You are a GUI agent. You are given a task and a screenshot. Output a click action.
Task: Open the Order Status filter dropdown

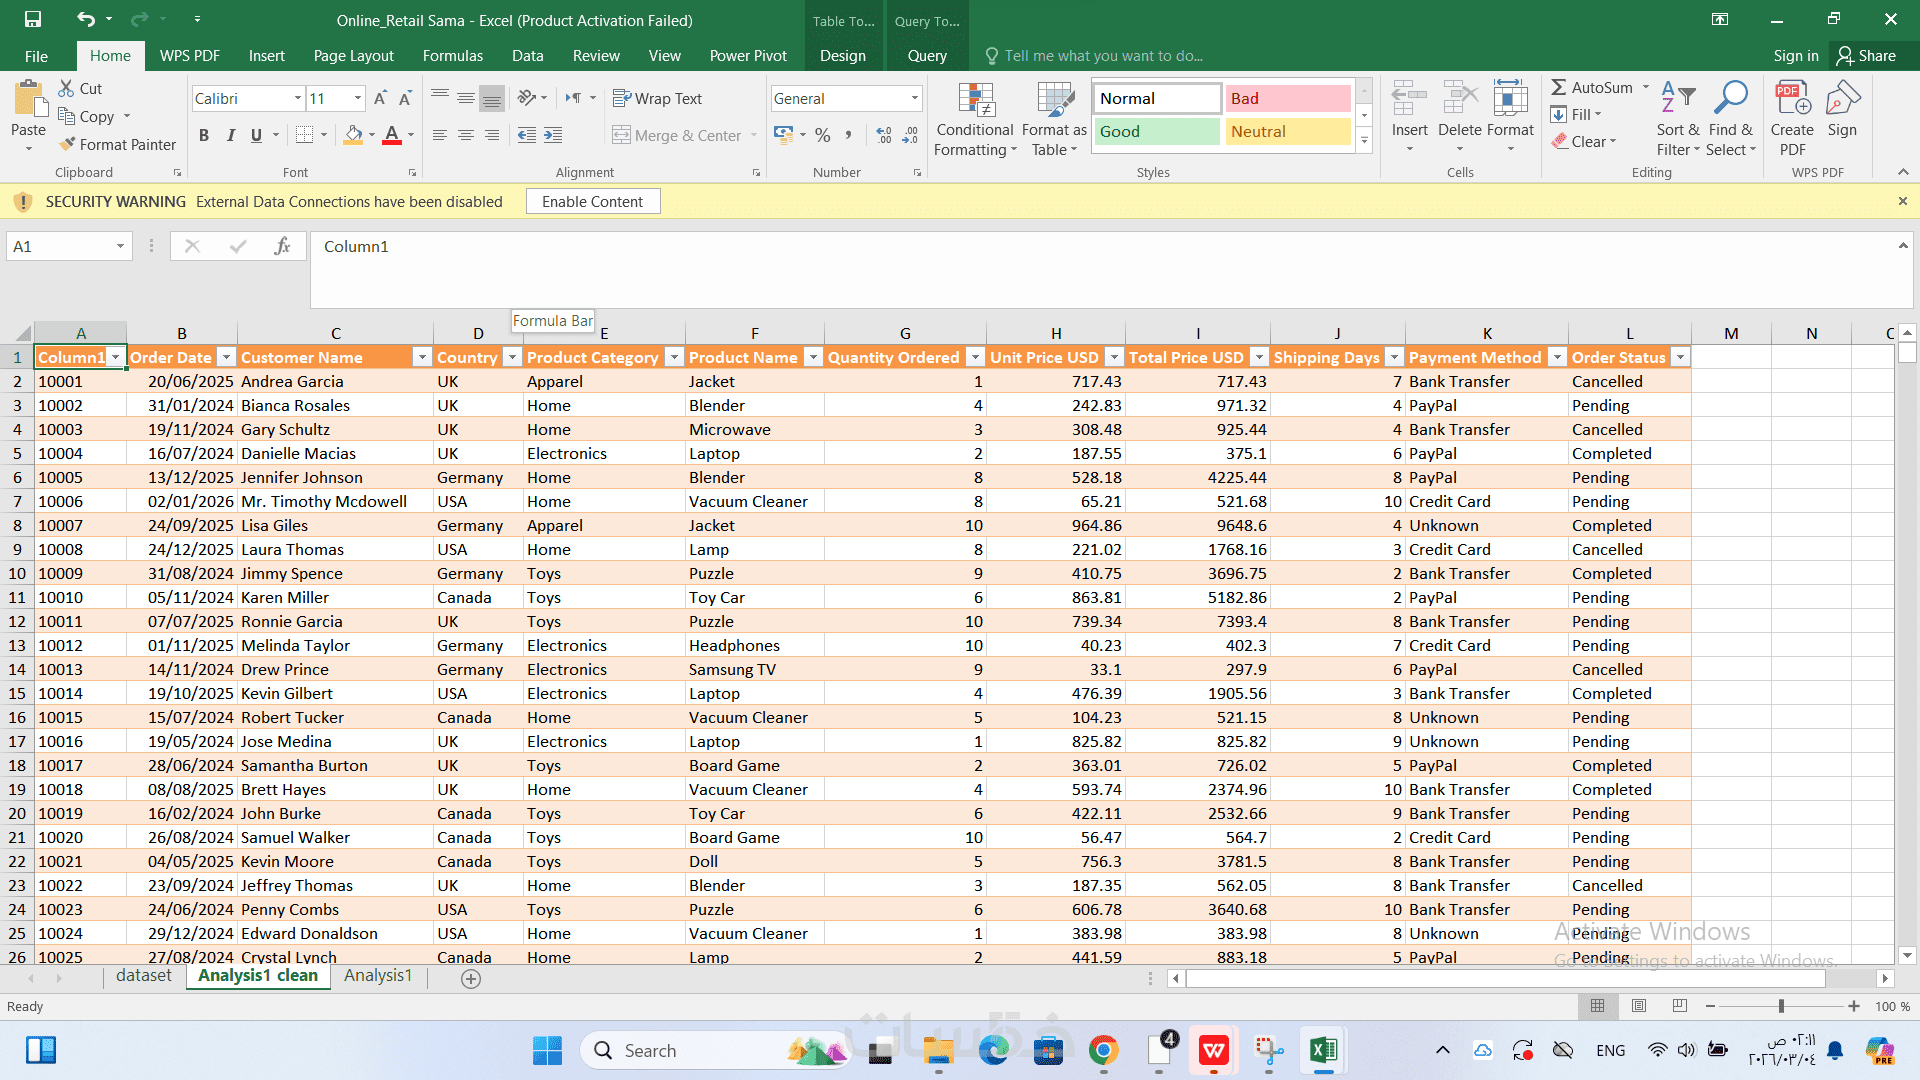(x=1680, y=357)
